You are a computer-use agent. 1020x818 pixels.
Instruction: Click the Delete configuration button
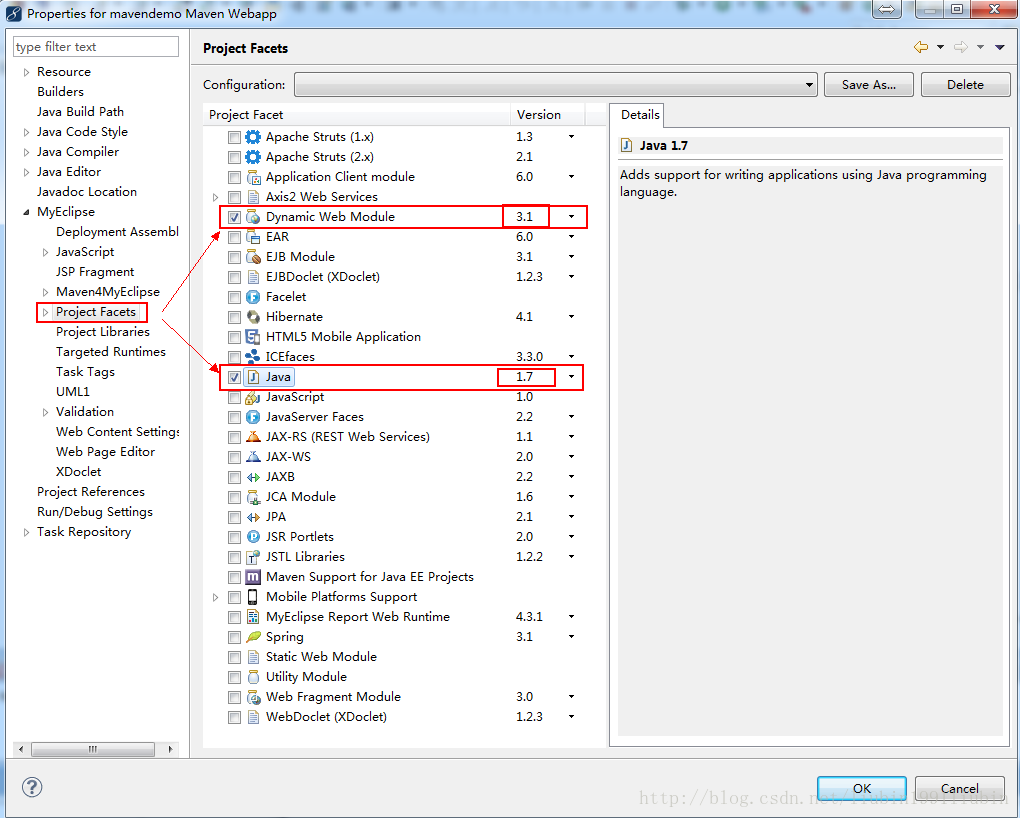click(x=965, y=85)
